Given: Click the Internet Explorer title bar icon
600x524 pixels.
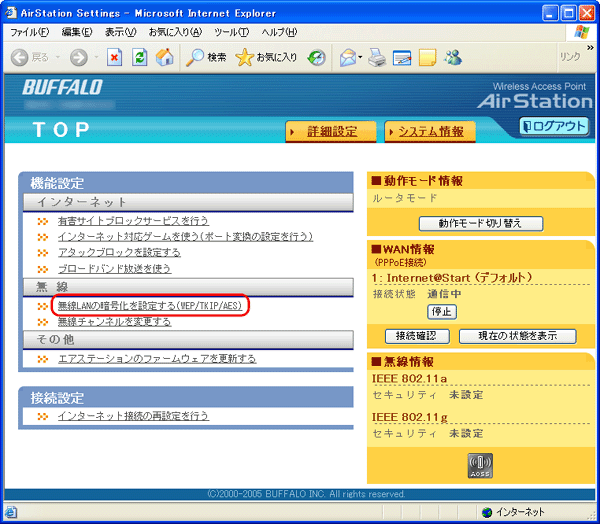Looking at the screenshot, I should [x=11, y=13].
